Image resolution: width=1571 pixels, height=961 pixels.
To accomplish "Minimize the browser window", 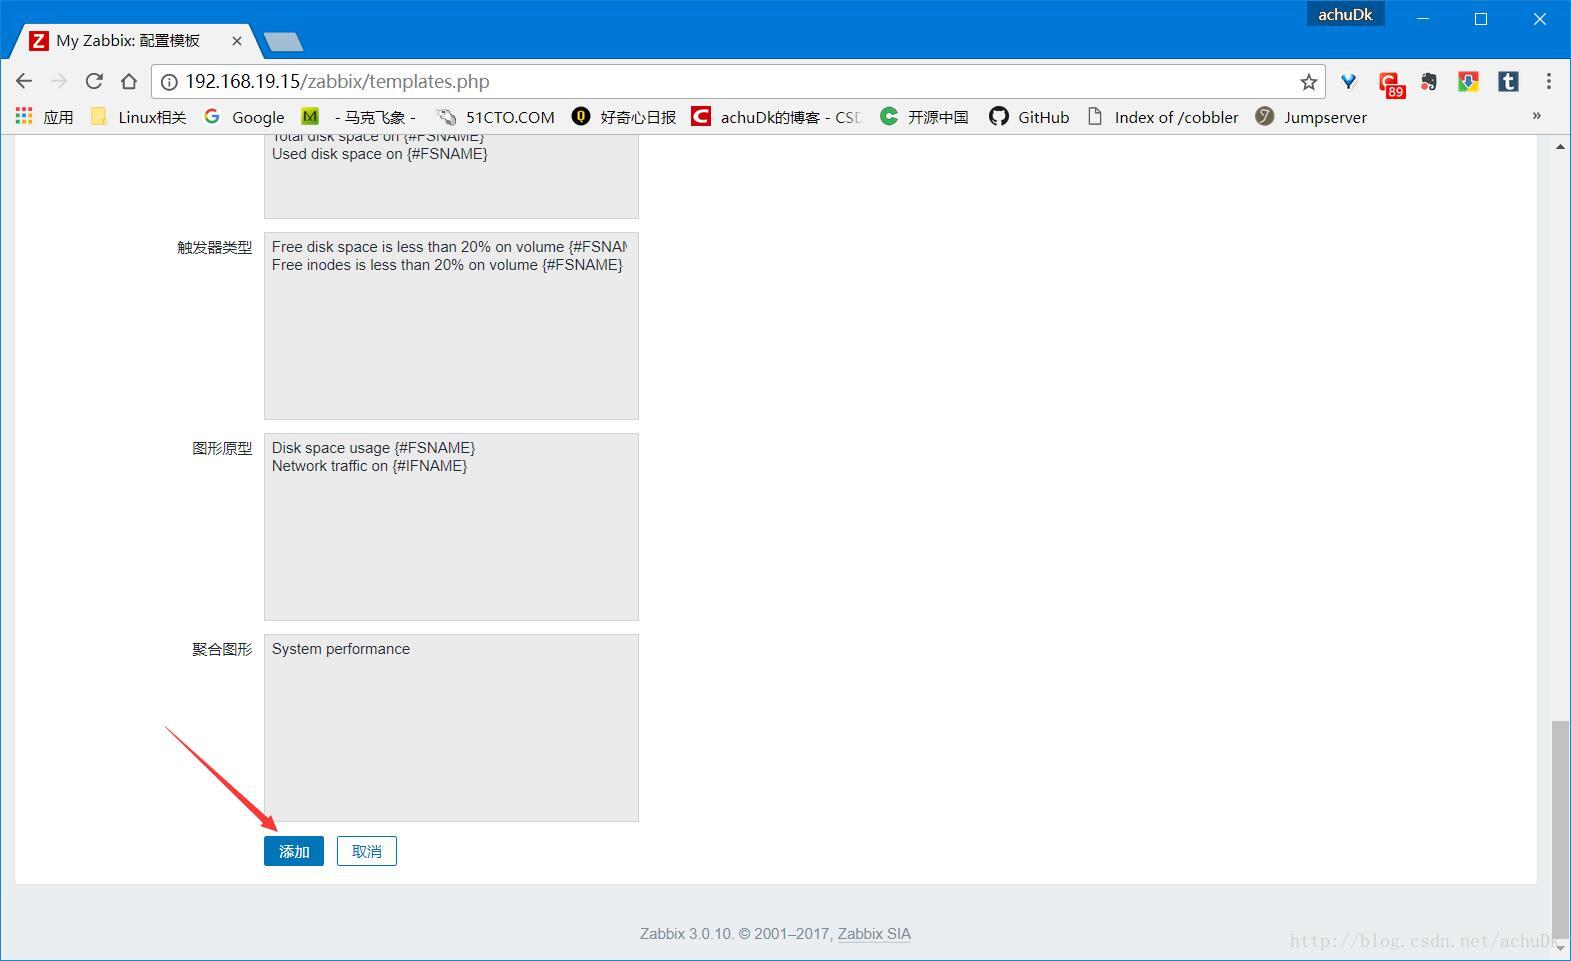I will click(x=1423, y=19).
